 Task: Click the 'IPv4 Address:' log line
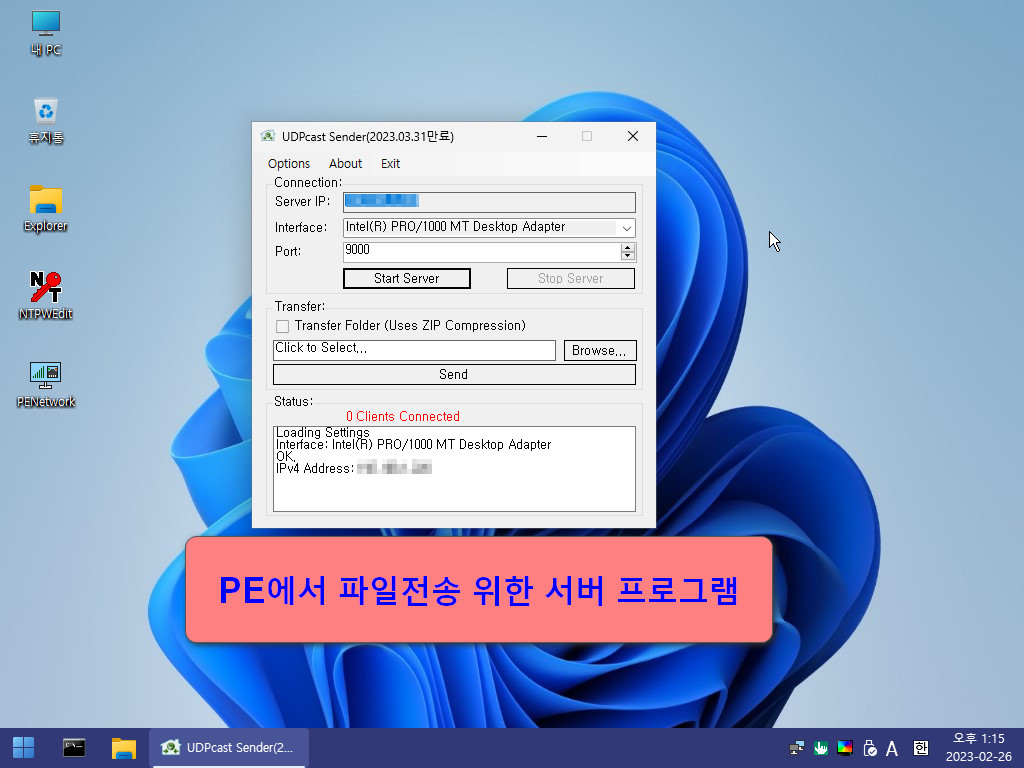(x=353, y=468)
